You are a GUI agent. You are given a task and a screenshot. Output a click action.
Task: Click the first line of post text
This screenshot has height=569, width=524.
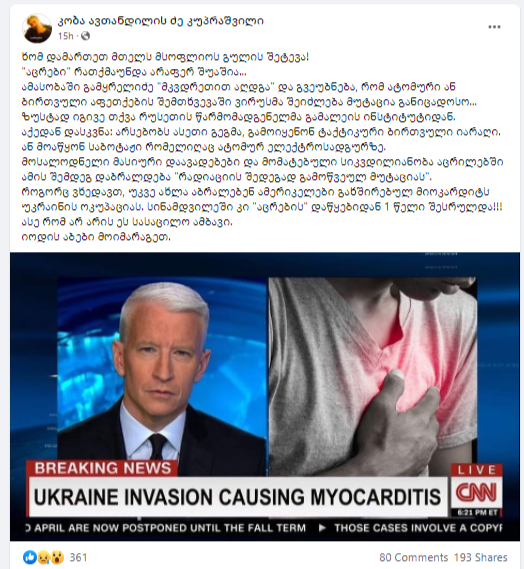tap(165, 57)
